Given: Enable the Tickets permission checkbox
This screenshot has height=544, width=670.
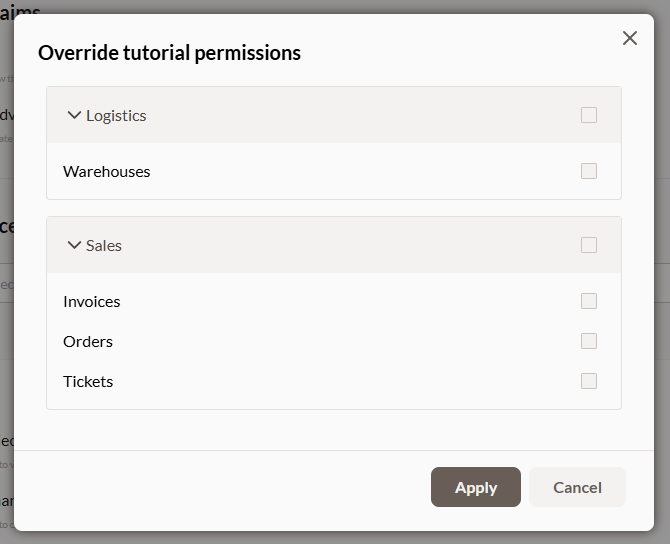Looking at the screenshot, I should coord(589,381).
